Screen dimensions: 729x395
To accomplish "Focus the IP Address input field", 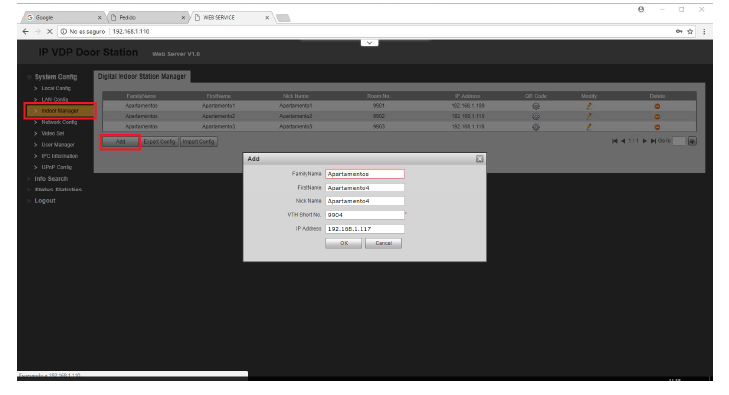I will (364, 229).
